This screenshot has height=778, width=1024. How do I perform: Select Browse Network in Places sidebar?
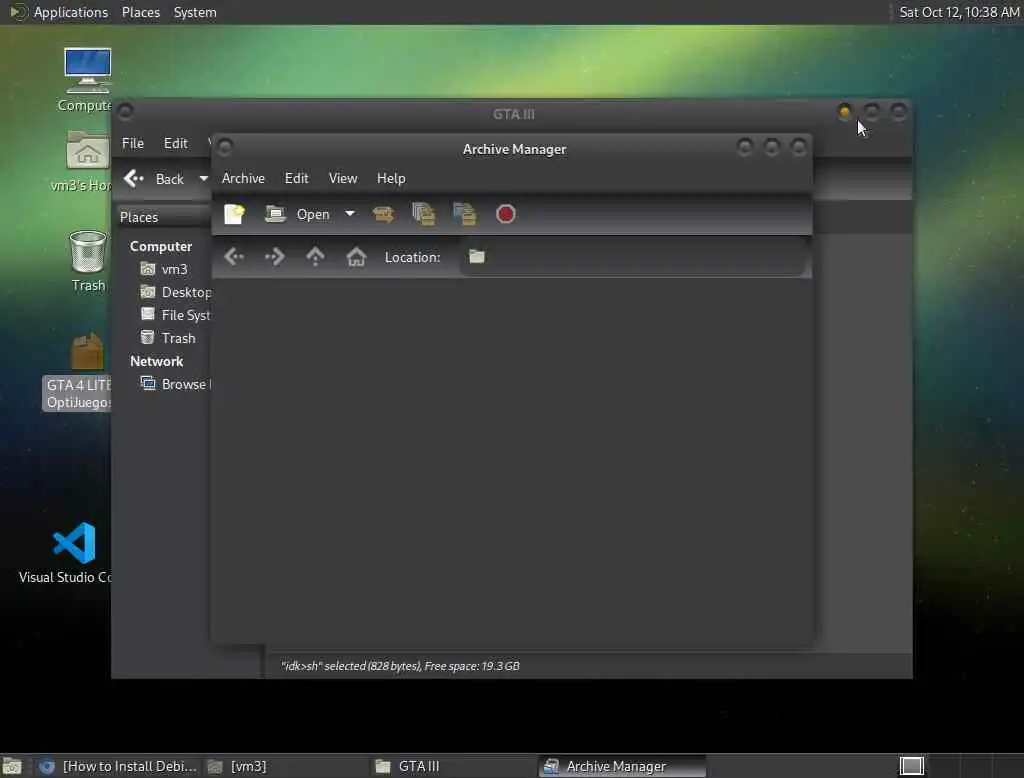coord(176,384)
